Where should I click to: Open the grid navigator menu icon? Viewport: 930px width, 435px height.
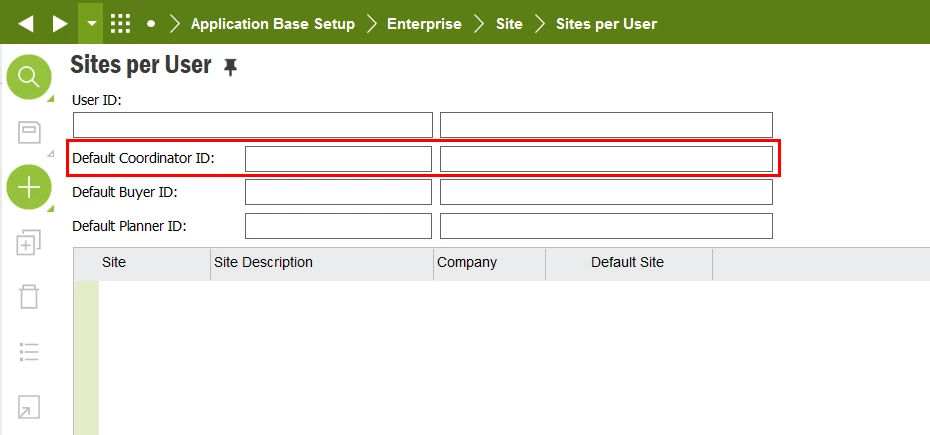120,24
